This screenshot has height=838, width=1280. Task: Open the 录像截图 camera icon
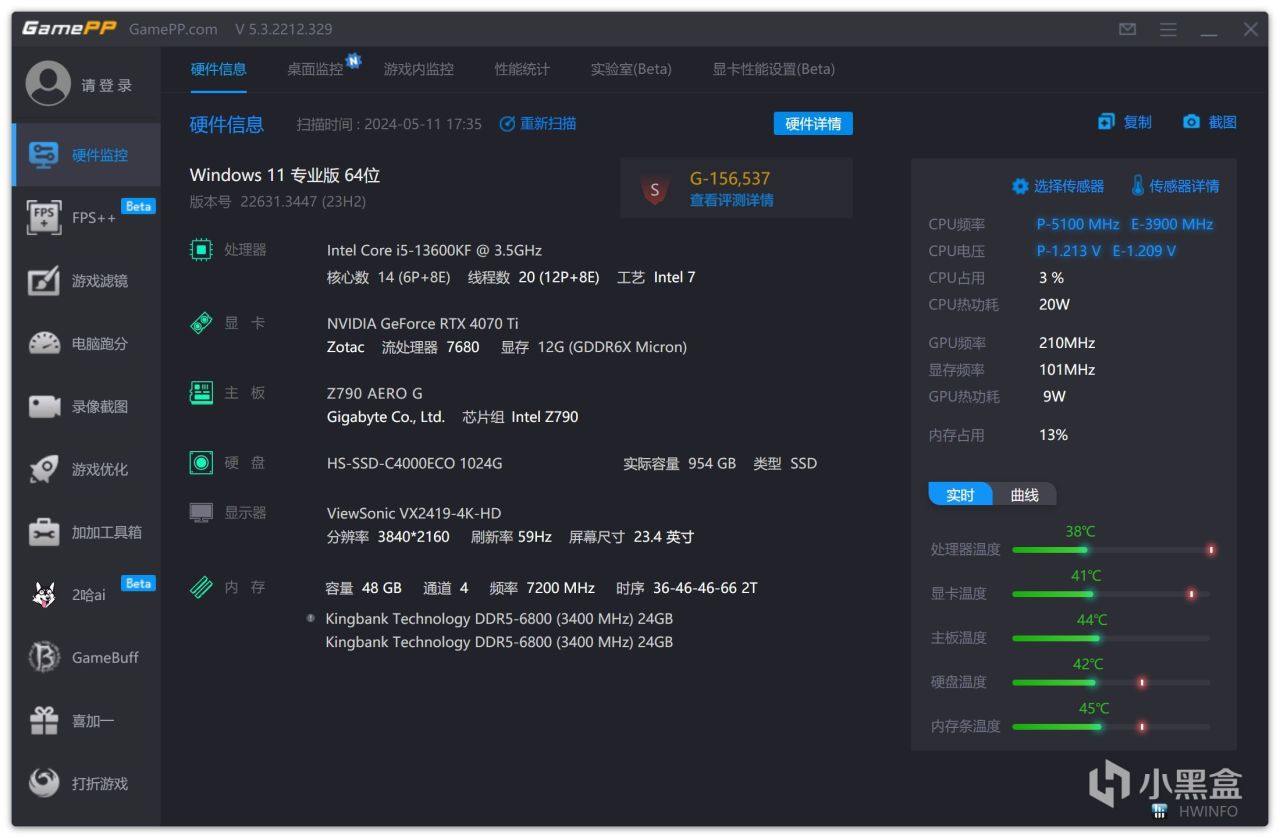tap(44, 407)
